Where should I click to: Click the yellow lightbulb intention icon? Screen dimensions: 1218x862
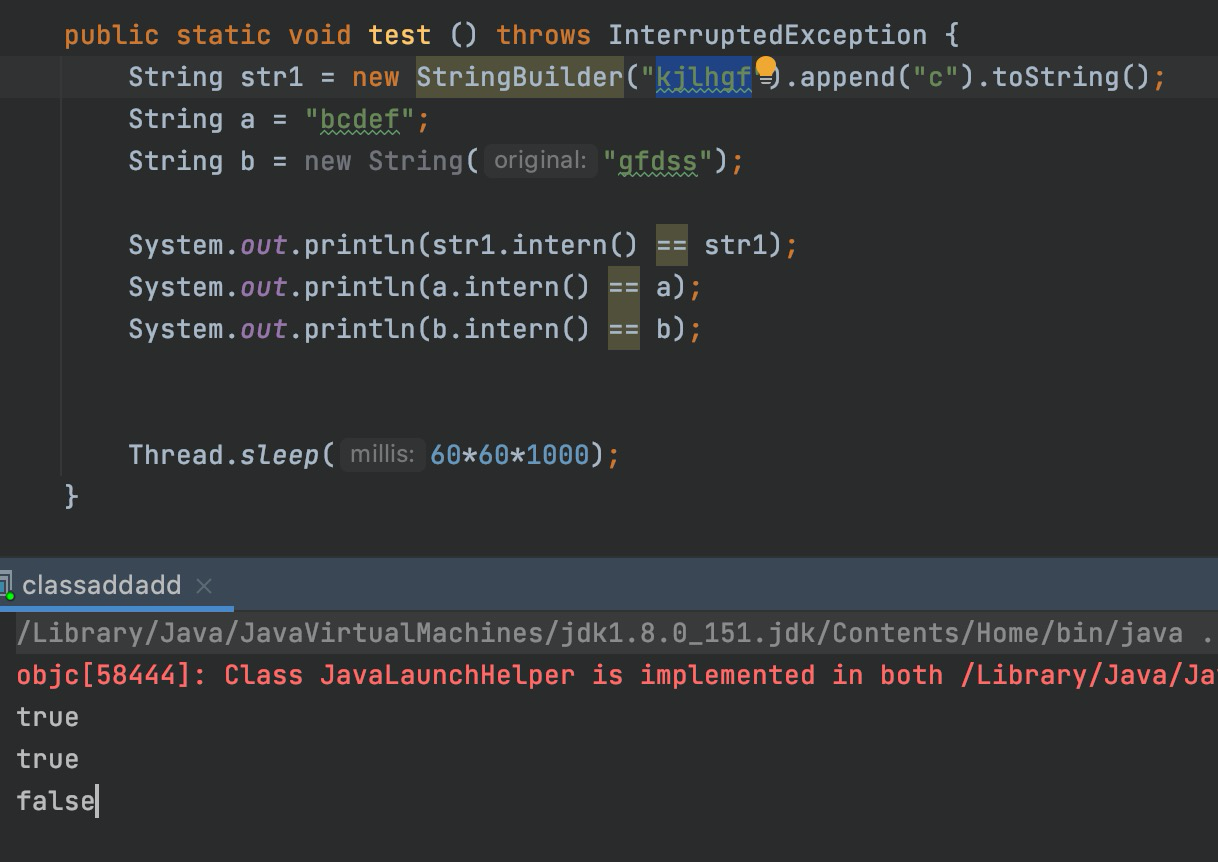pyautogui.click(x=765, y=68)
